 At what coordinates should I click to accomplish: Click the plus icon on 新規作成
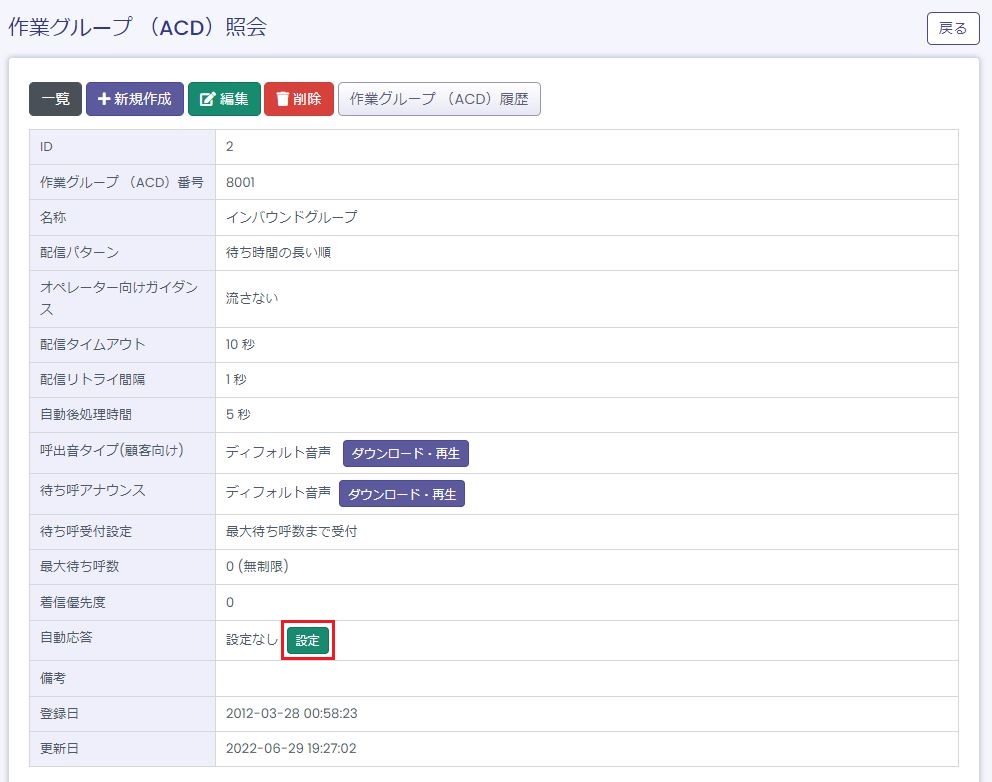pos(103,99)
